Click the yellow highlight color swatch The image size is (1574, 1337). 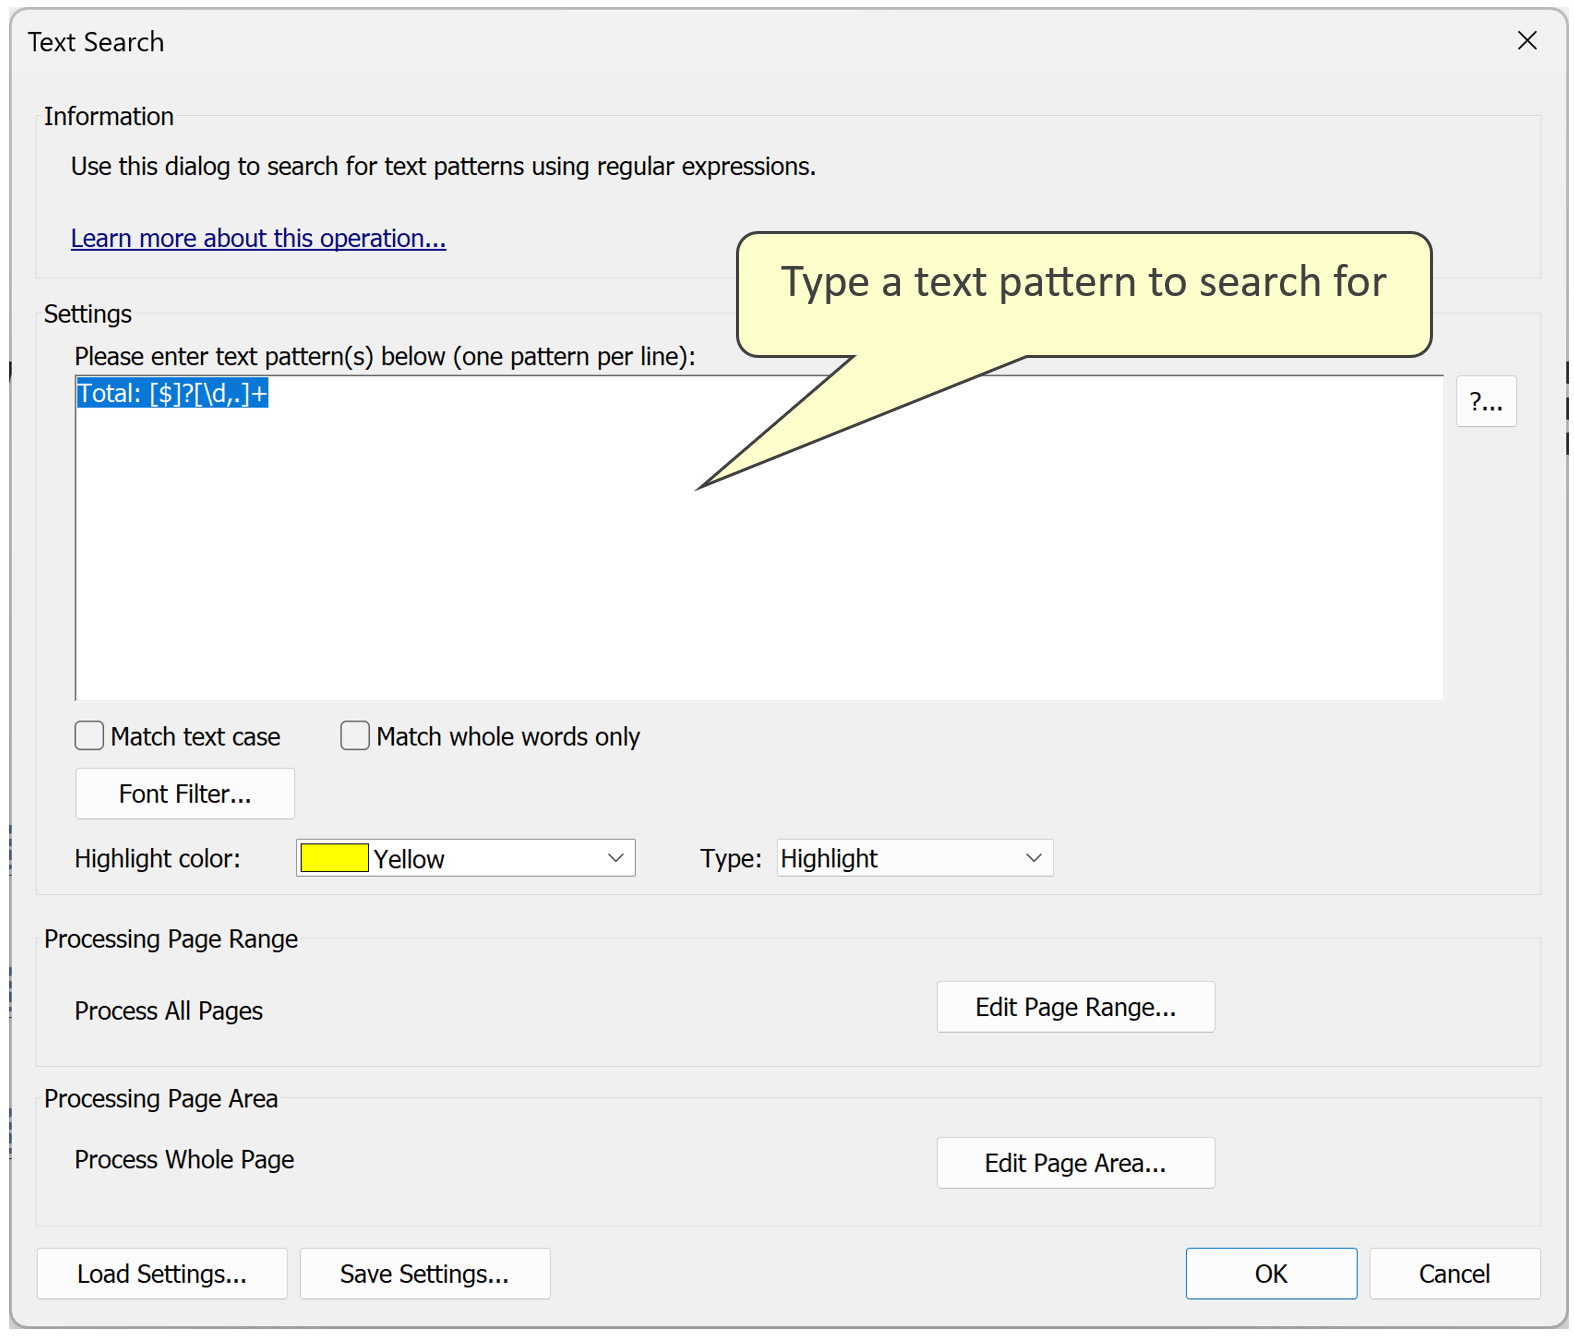334,858
